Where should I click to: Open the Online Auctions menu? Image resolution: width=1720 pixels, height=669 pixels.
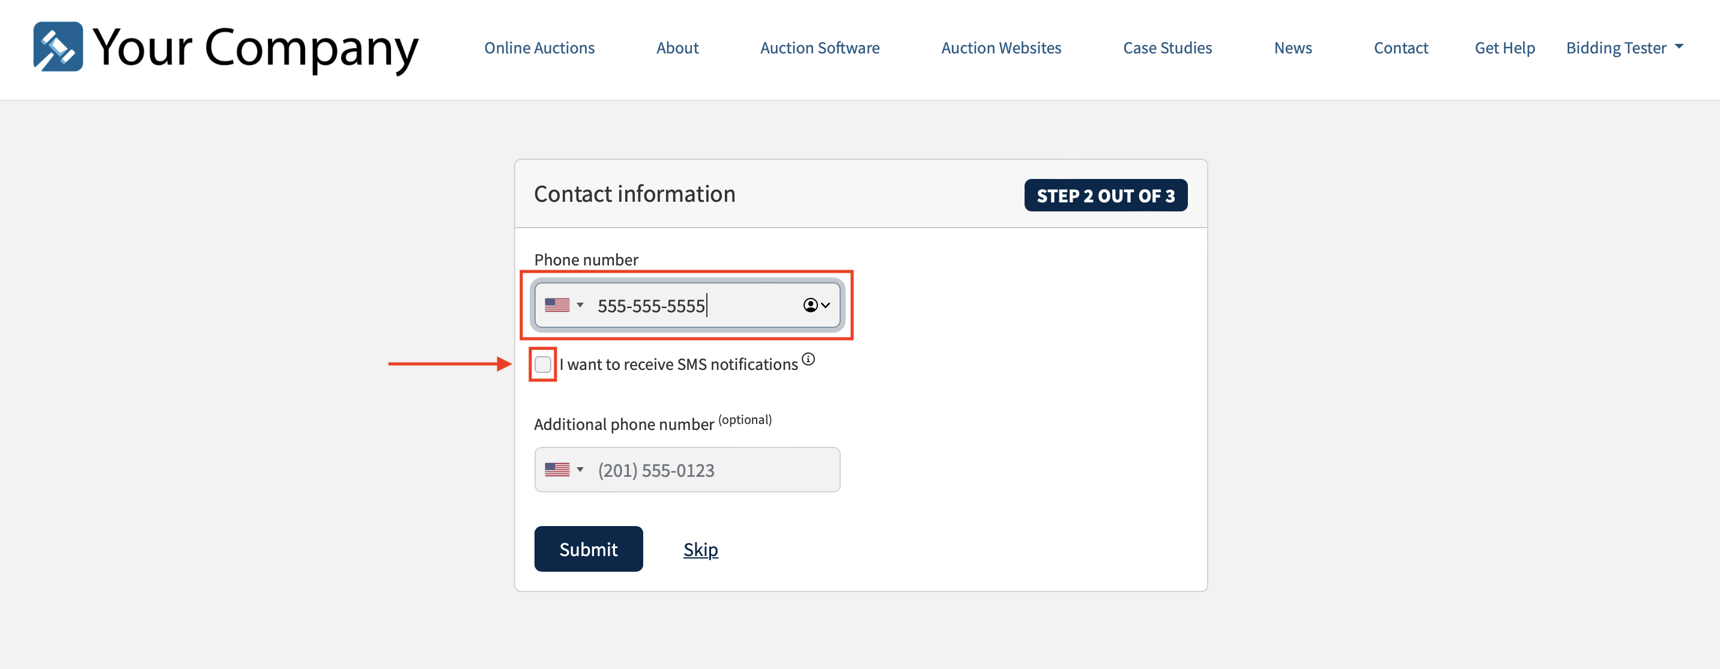pos(539,47)
